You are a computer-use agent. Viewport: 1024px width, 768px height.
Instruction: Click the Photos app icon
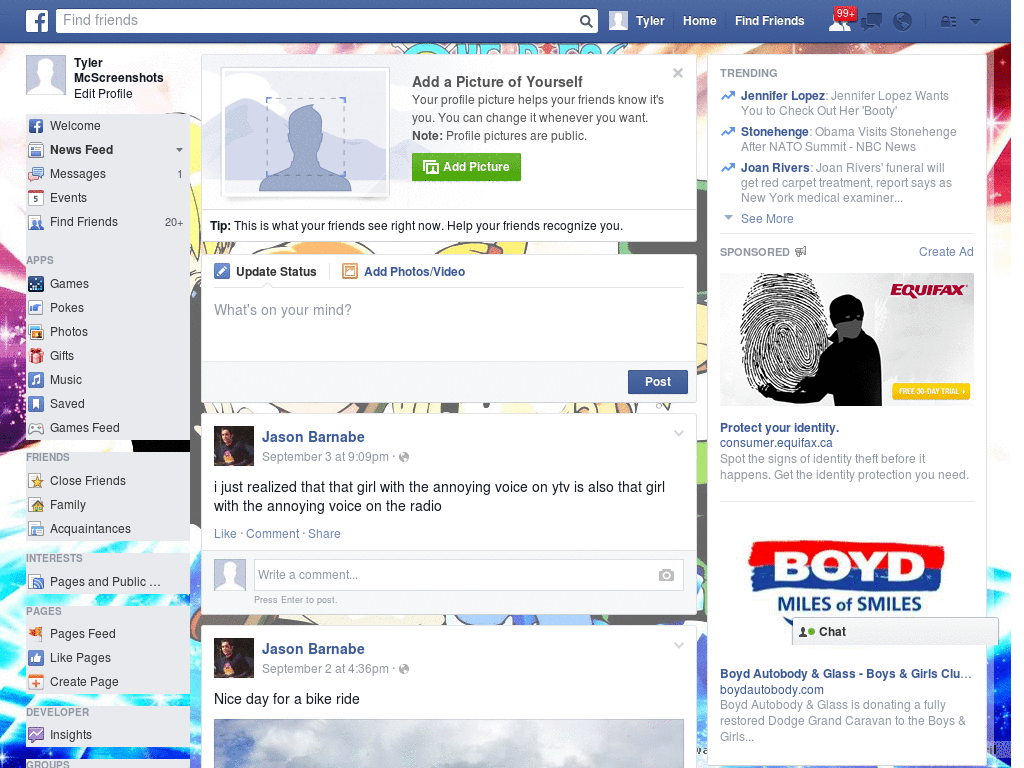[x=36, y=332]
